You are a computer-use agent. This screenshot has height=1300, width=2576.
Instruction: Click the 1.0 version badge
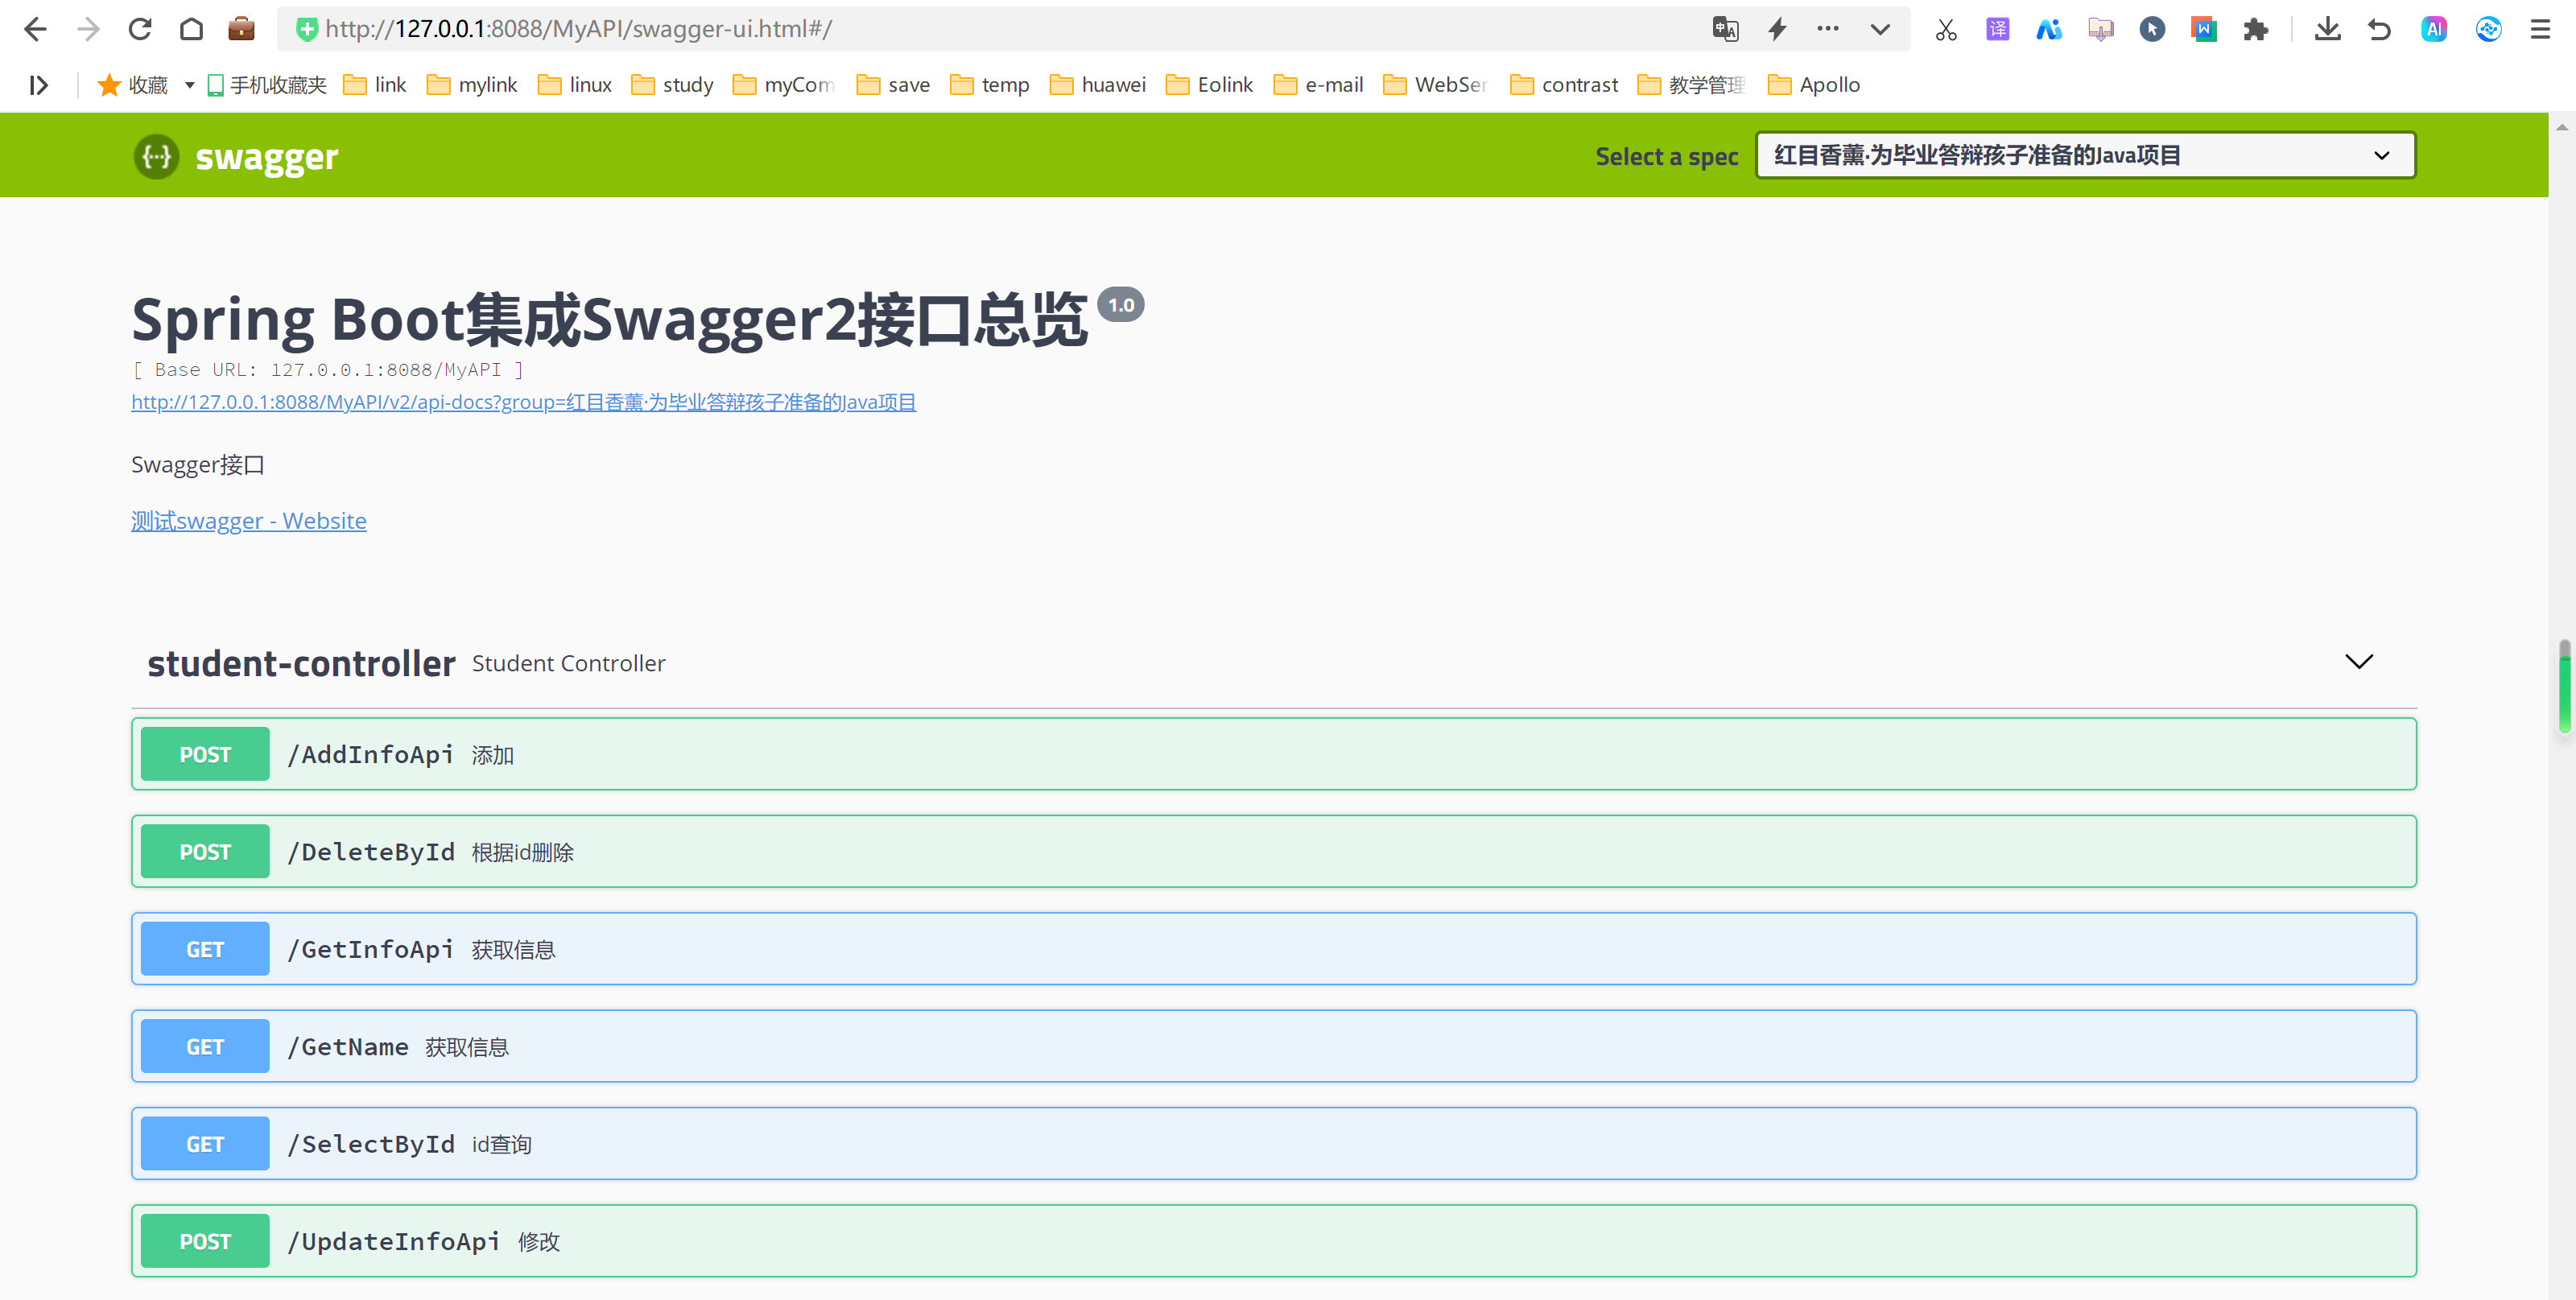pyautogui.click(x=1120, y=305)
